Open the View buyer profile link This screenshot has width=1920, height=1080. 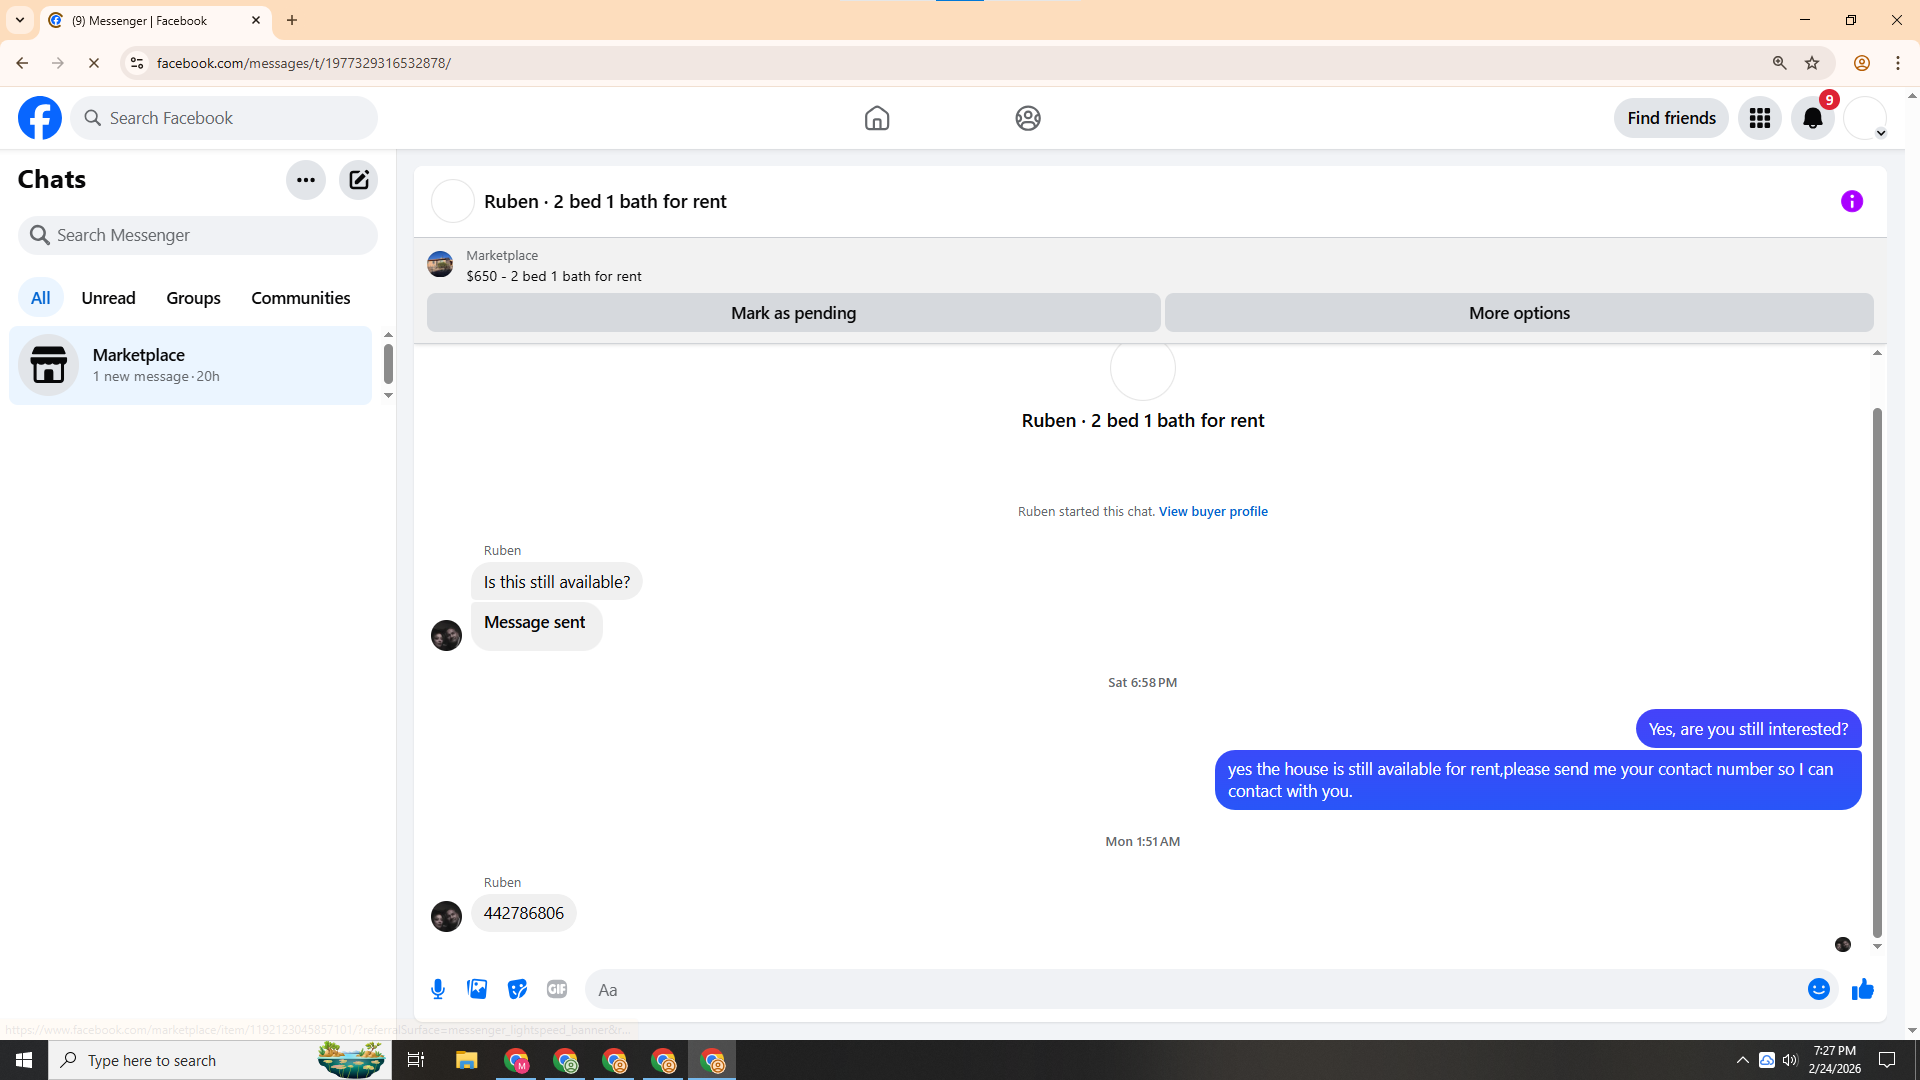1212,511
